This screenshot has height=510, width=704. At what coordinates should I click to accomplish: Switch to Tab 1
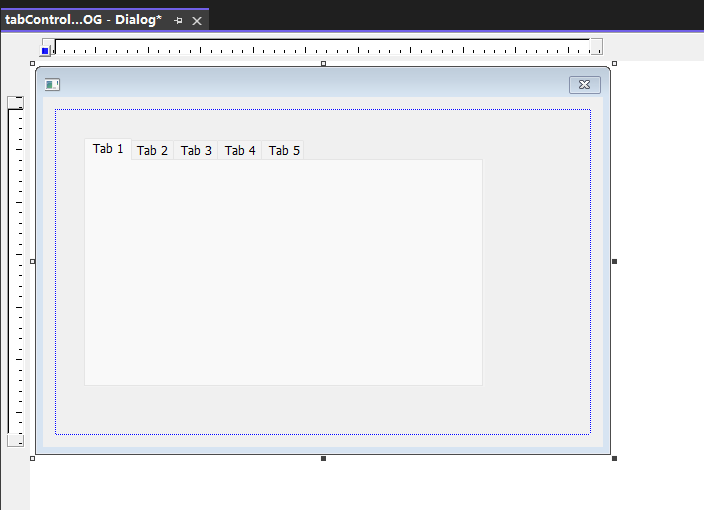point(108,149)
